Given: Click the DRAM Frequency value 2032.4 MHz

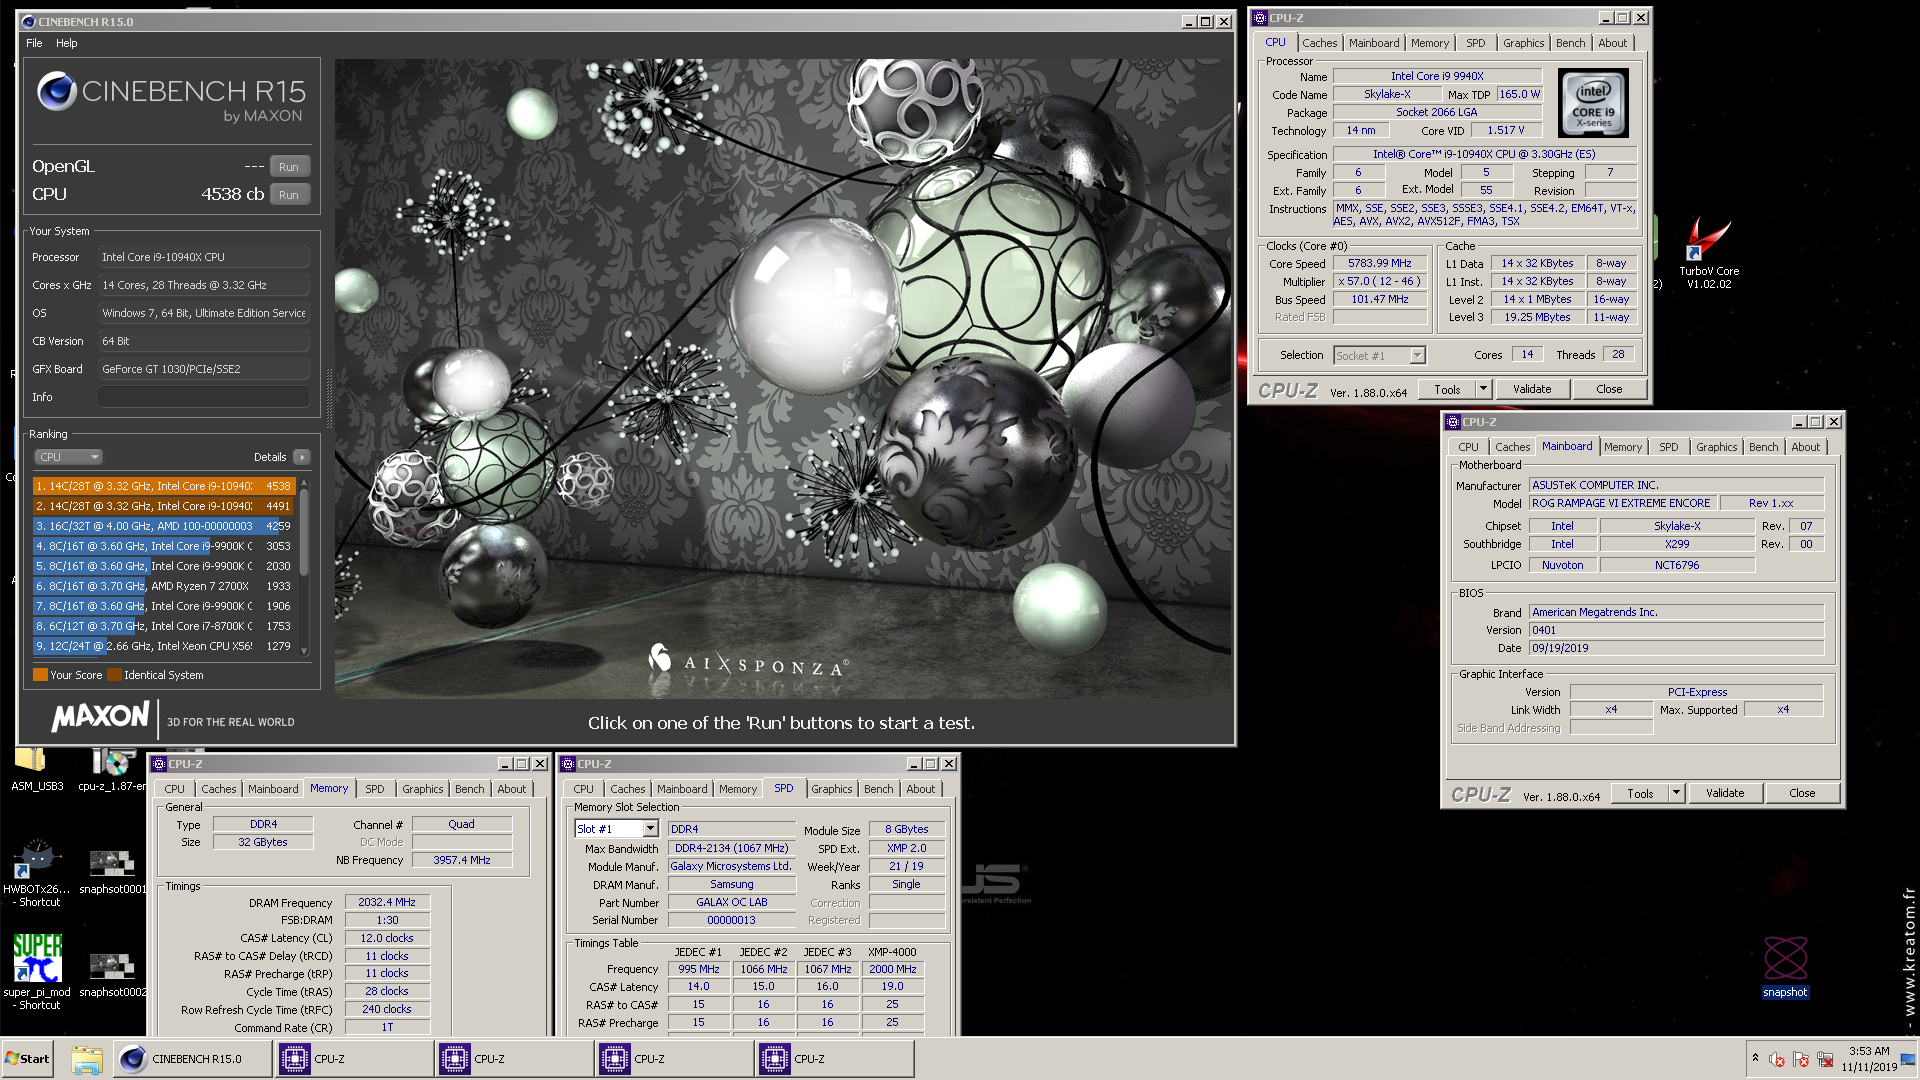Looking at the screenshot, I should pos(387,902).
